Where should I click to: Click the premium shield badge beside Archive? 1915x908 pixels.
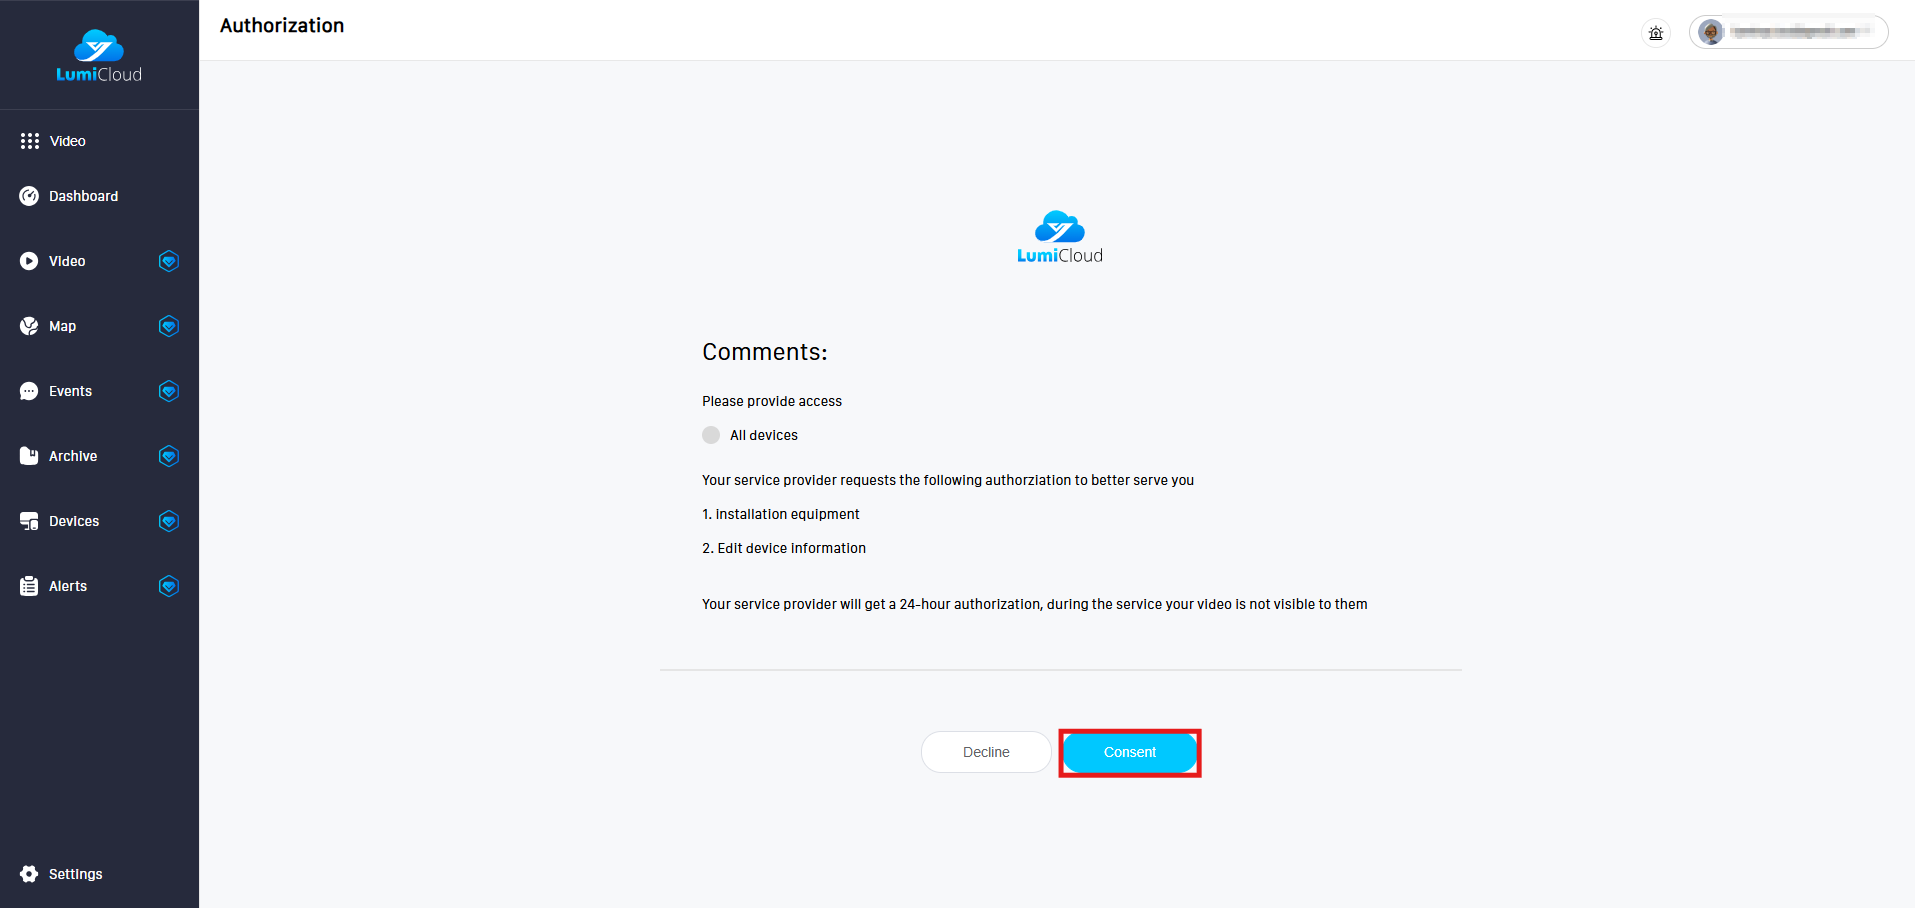pyautogui.click(x=169, y=456)
